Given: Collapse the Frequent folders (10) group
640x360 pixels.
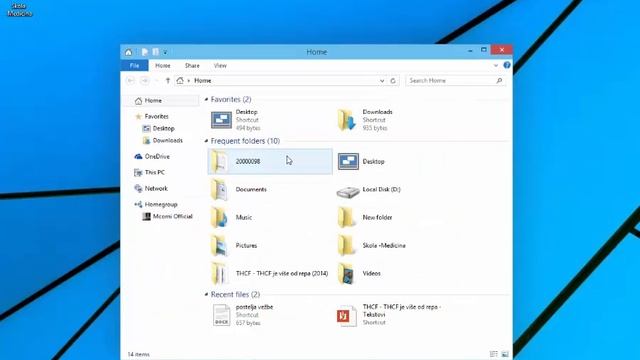Looking at the screenshot, I should coord(207,141).
